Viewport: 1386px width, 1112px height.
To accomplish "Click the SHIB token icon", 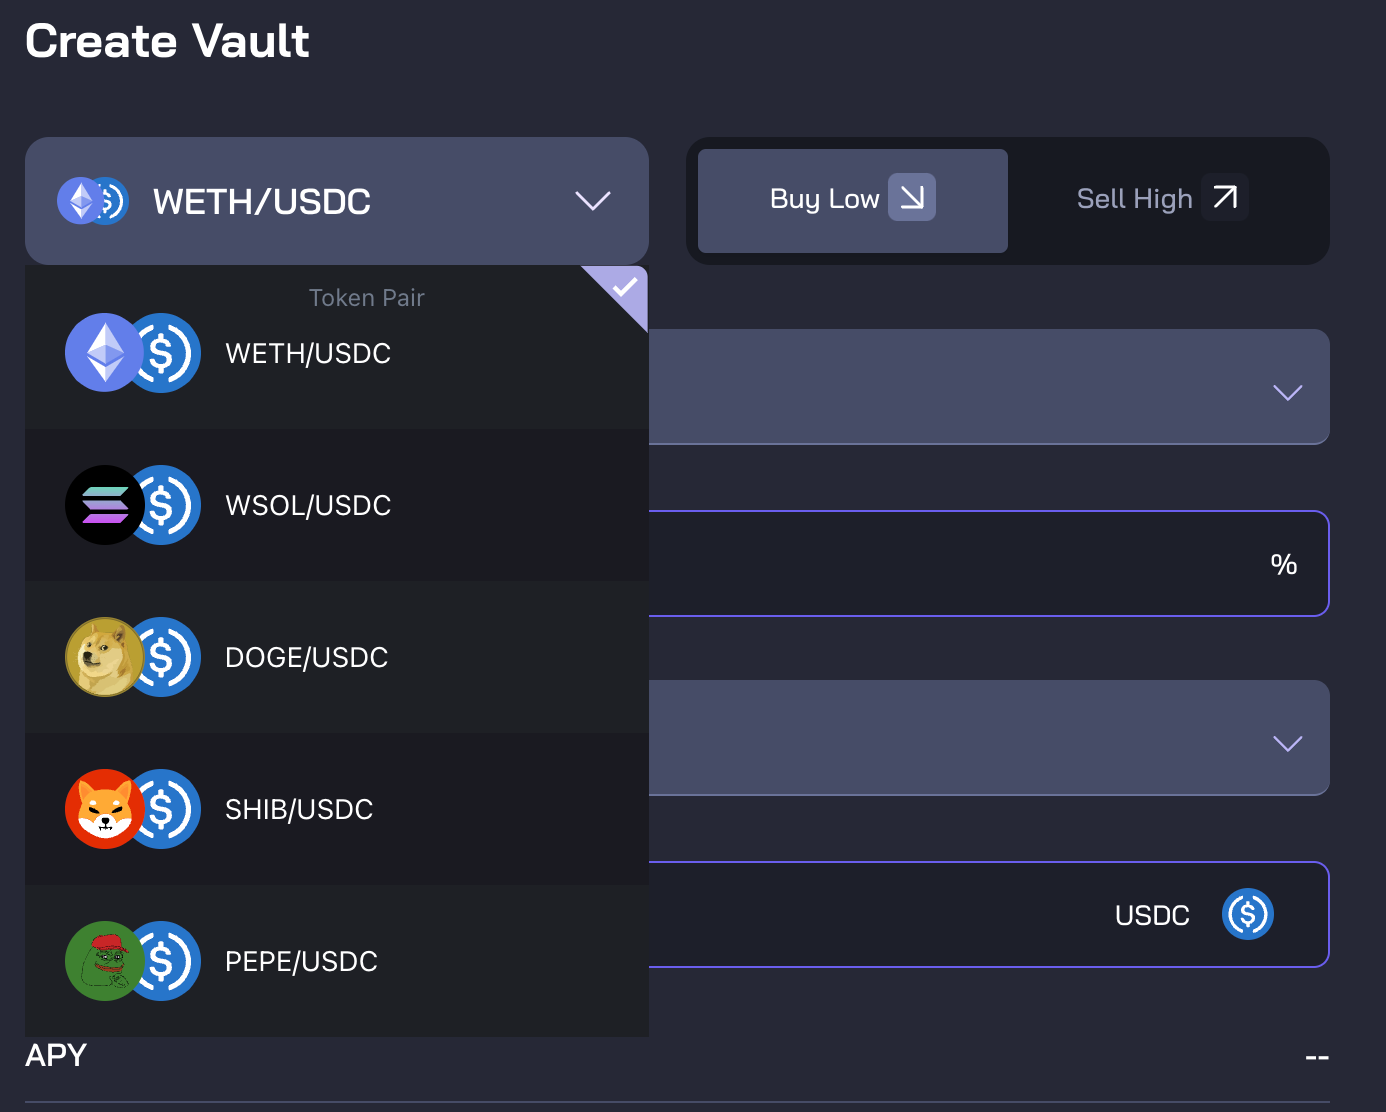I will [x=104, y=809].
